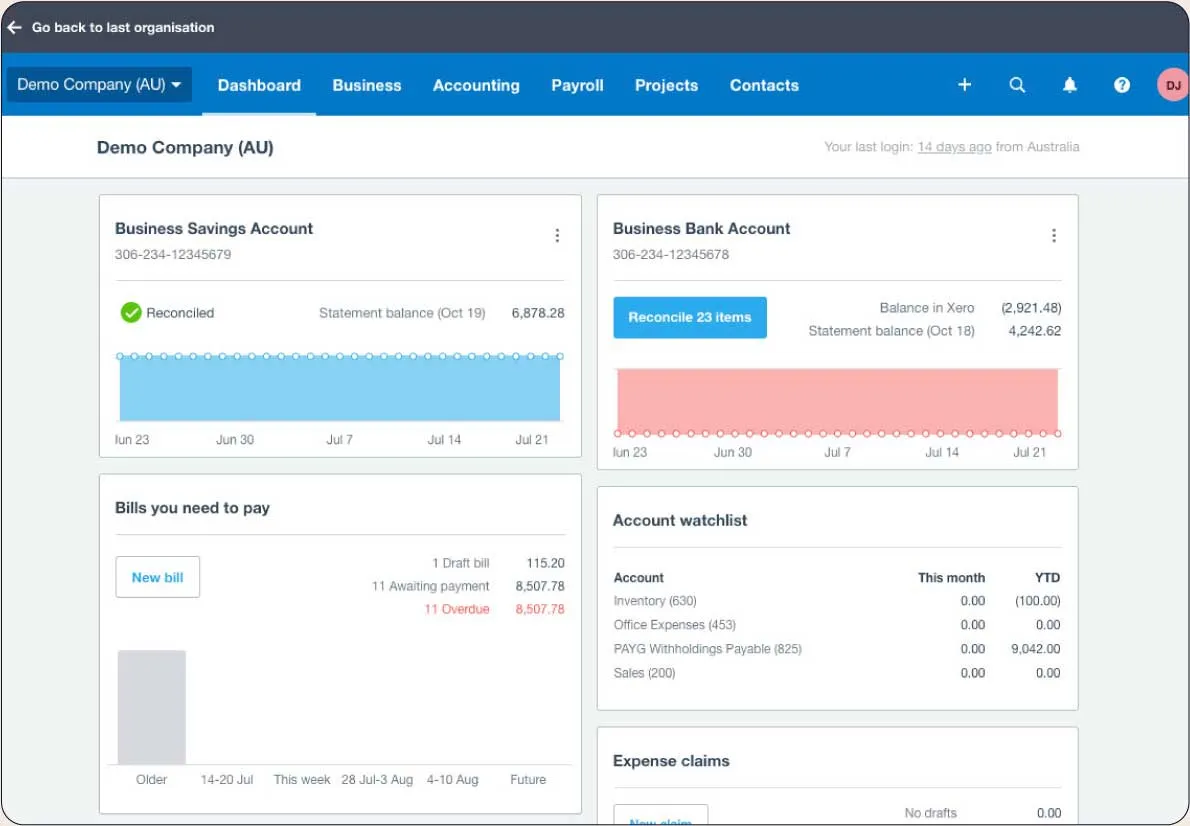This screenshot has width=1190, height=826.
Task: Open Business Savings Account options menu
Action: (x=557, y=235)
